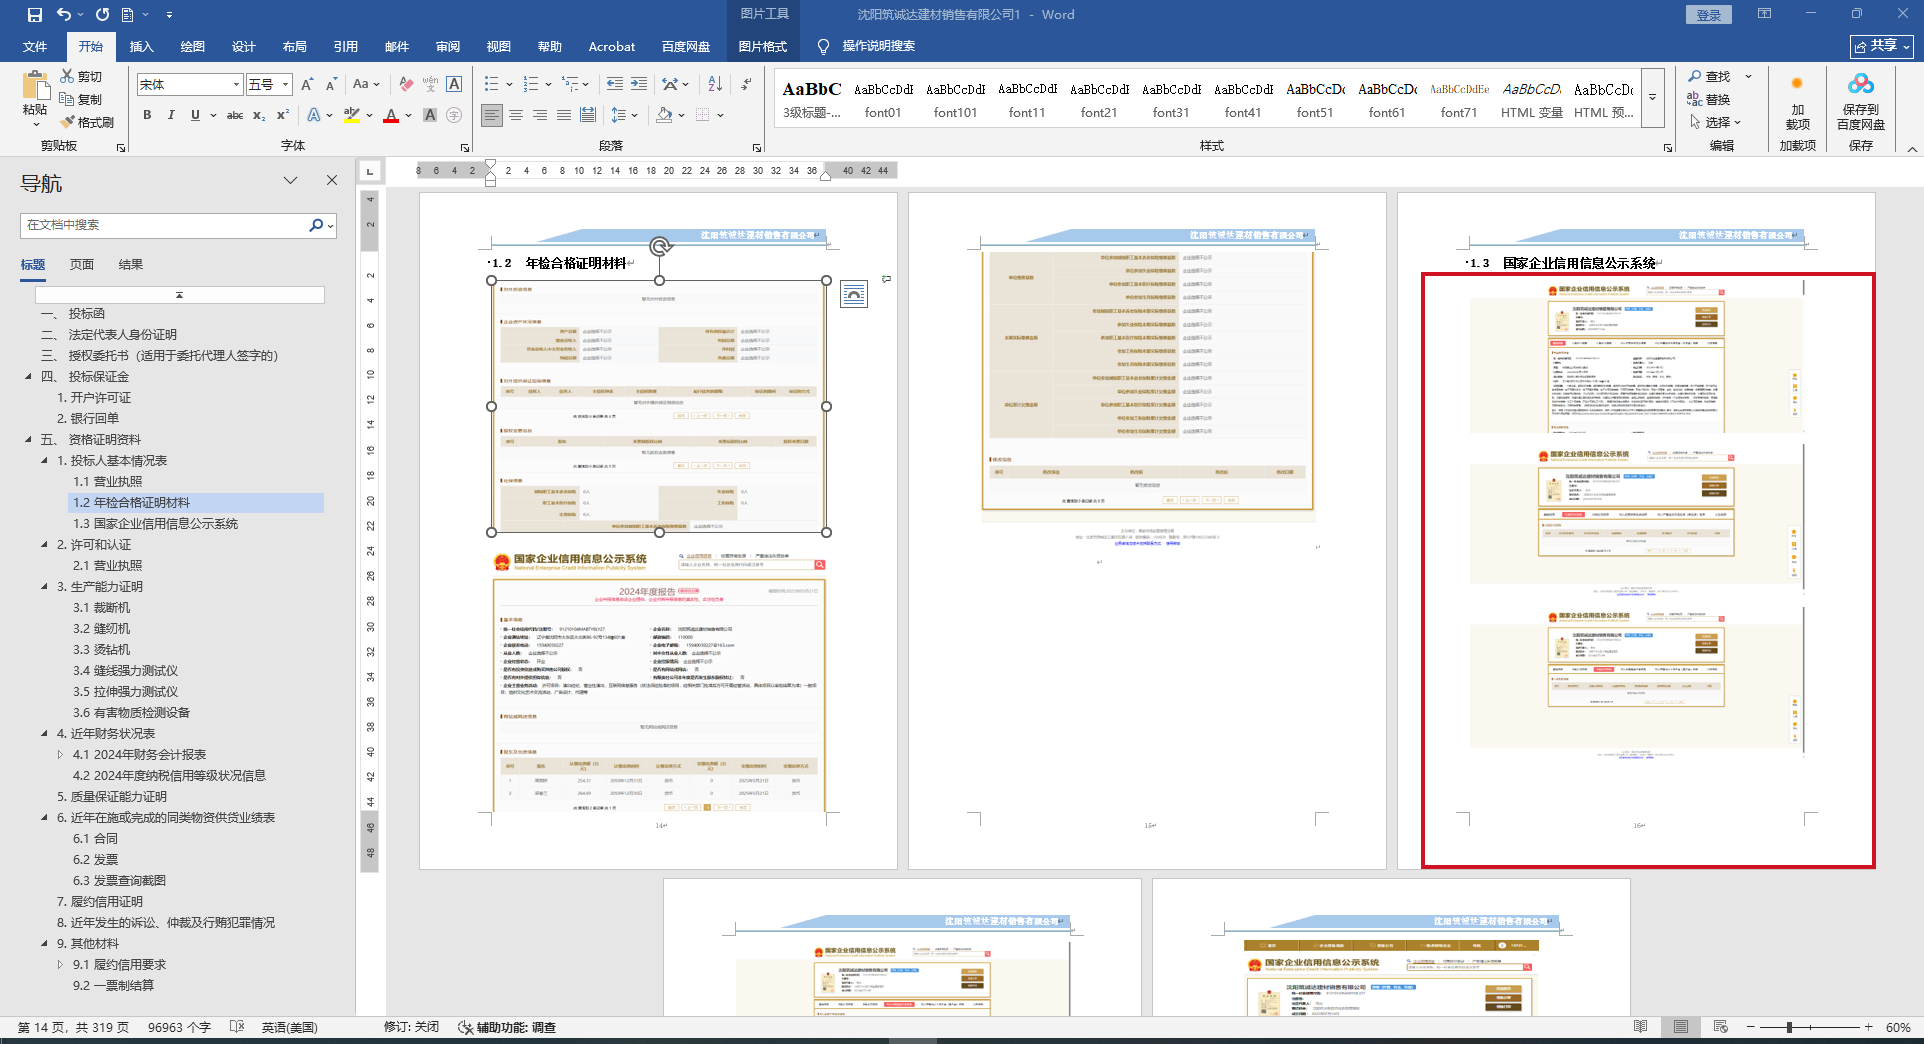Go to heading 1.3 国家企业信用信息公示系统
Screen dimensions: 1924x1044
click(x=156, y=524)
